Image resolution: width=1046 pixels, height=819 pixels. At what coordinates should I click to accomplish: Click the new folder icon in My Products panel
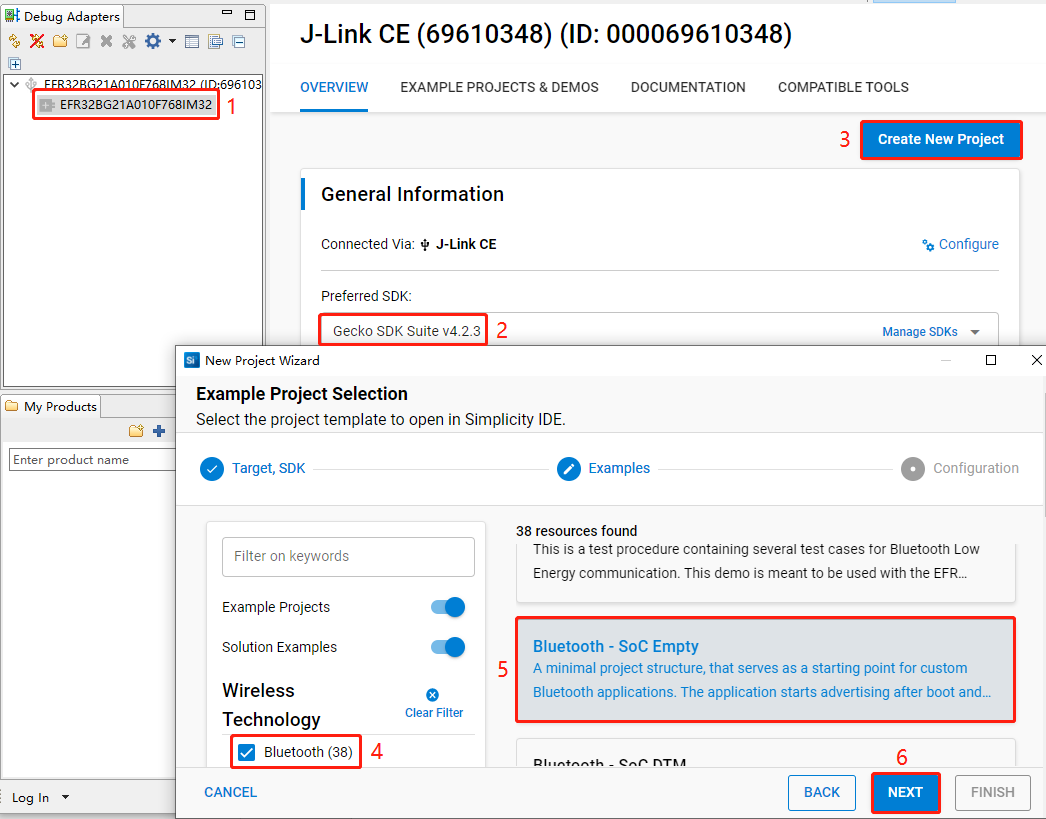tap(136, 431)
